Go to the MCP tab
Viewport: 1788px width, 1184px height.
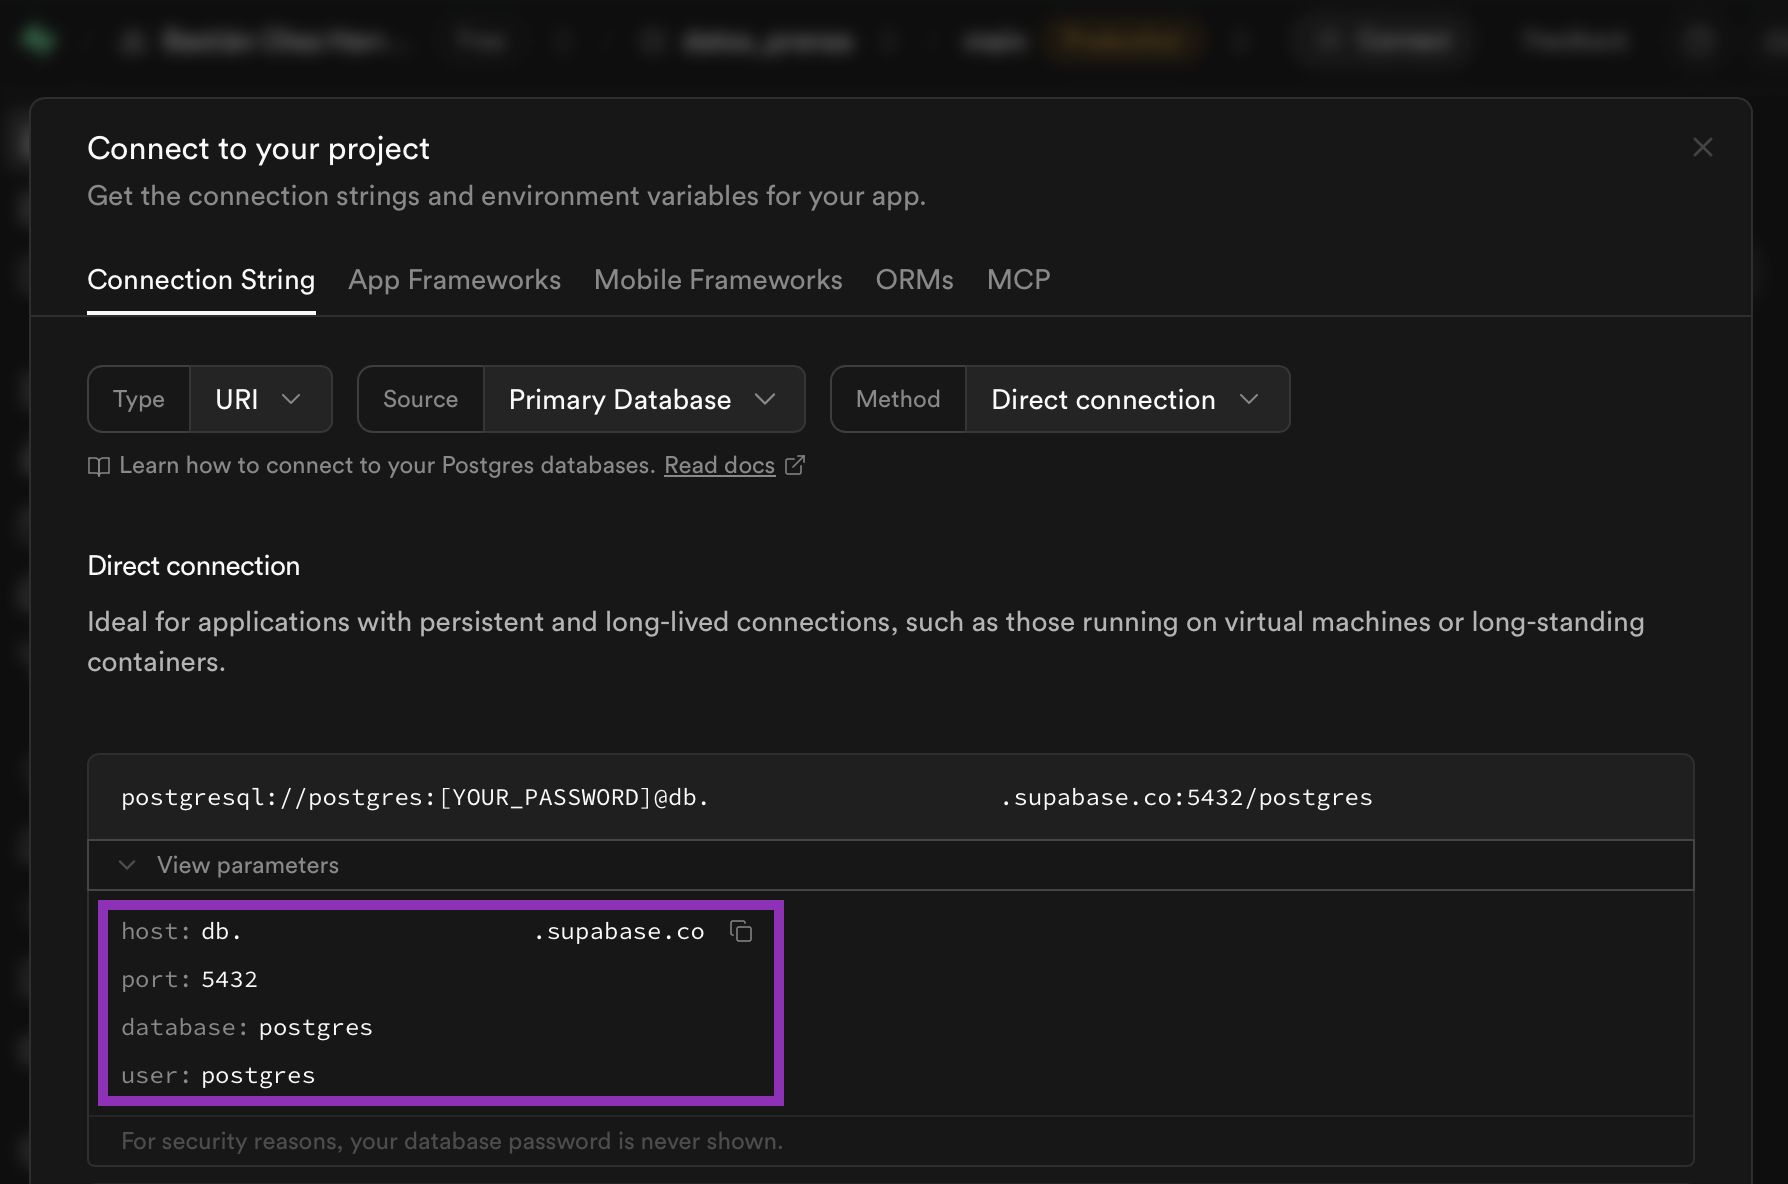1018,280
